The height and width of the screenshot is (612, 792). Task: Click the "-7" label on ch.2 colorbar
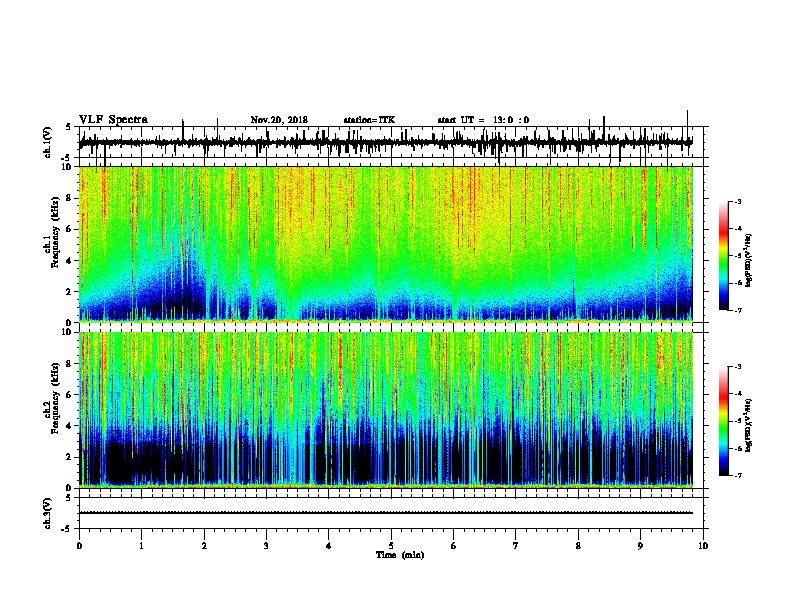pos(738,475)
